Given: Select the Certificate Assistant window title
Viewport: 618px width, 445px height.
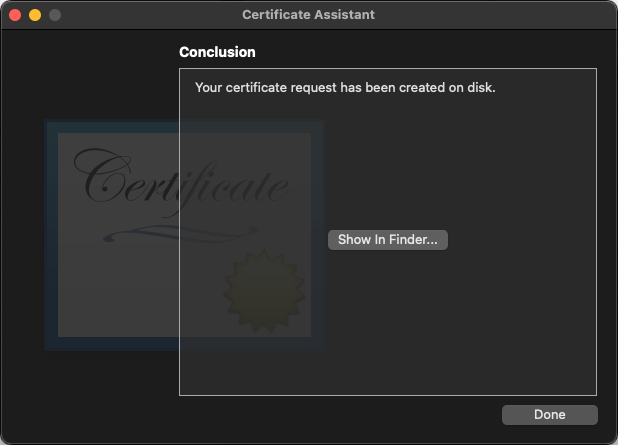Looking at the screenshot, I should 309,15.
